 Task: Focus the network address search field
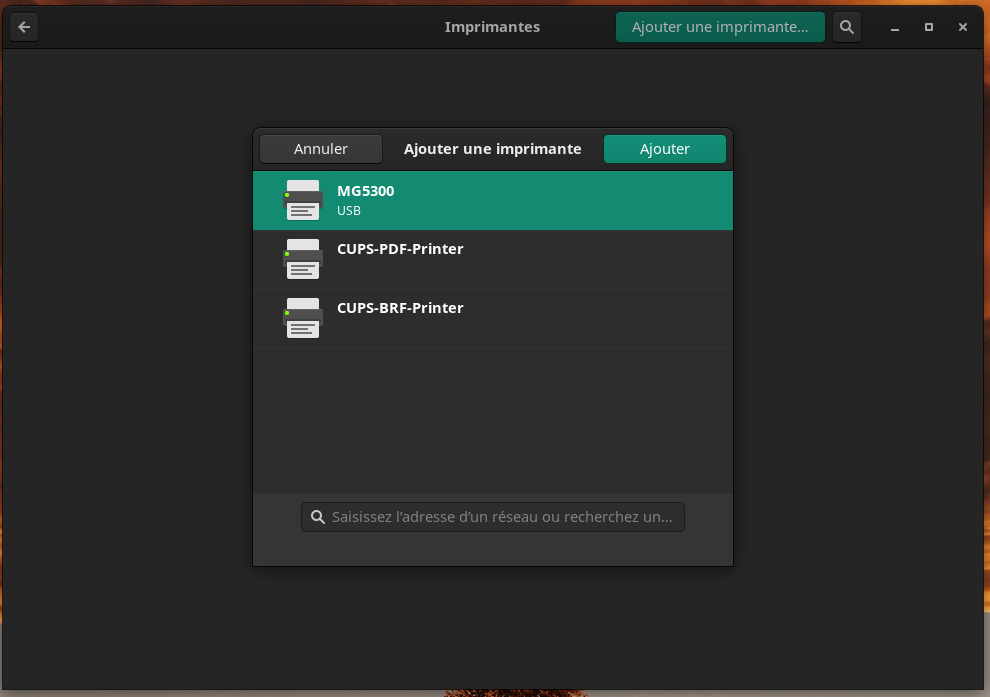point(493,517)
